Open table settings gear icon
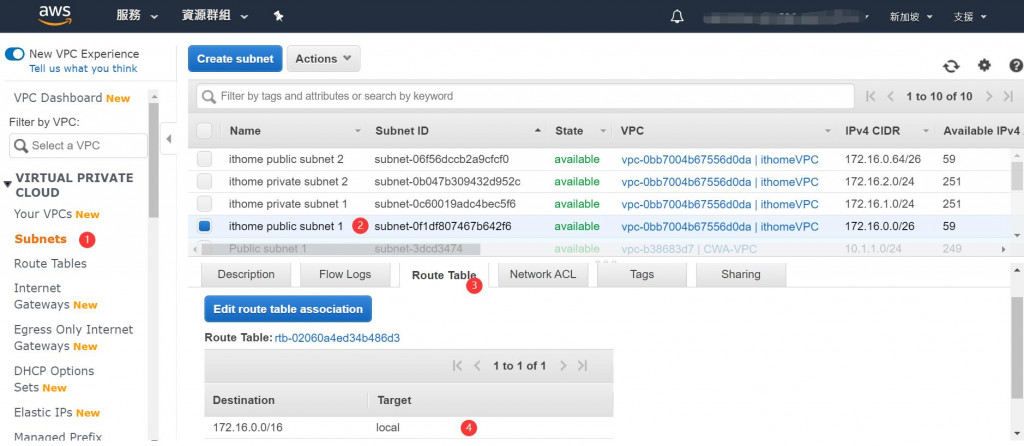1024x446 pixels. pyautogui.click(x=984, y=65)
